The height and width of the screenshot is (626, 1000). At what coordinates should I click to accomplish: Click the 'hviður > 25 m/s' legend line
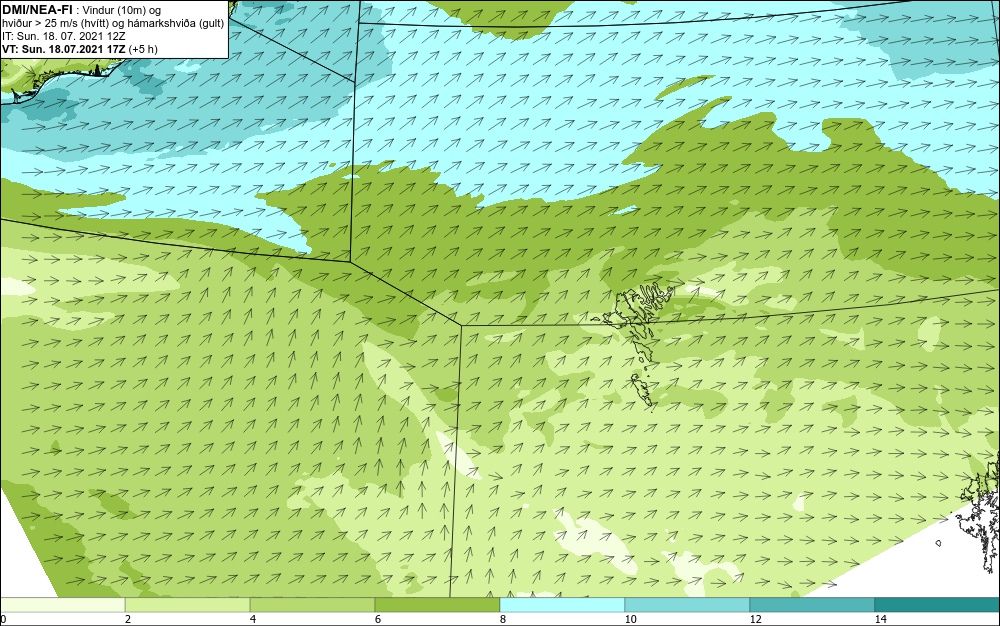(113, 24)
